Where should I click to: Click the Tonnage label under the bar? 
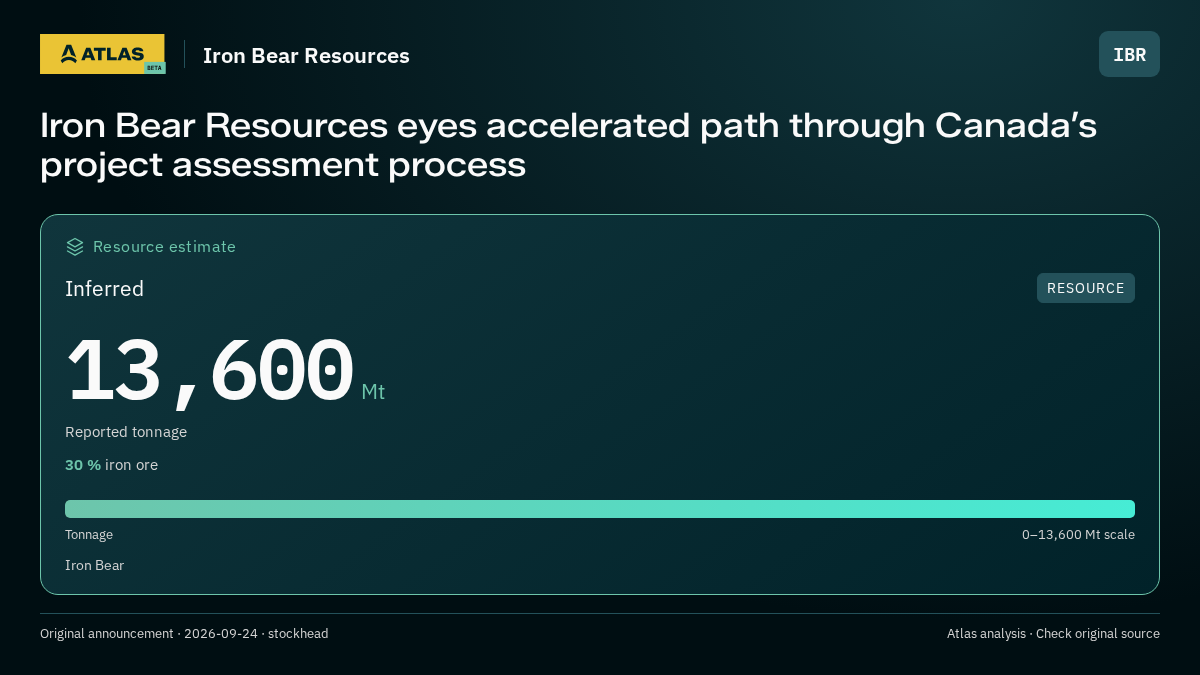89,535
